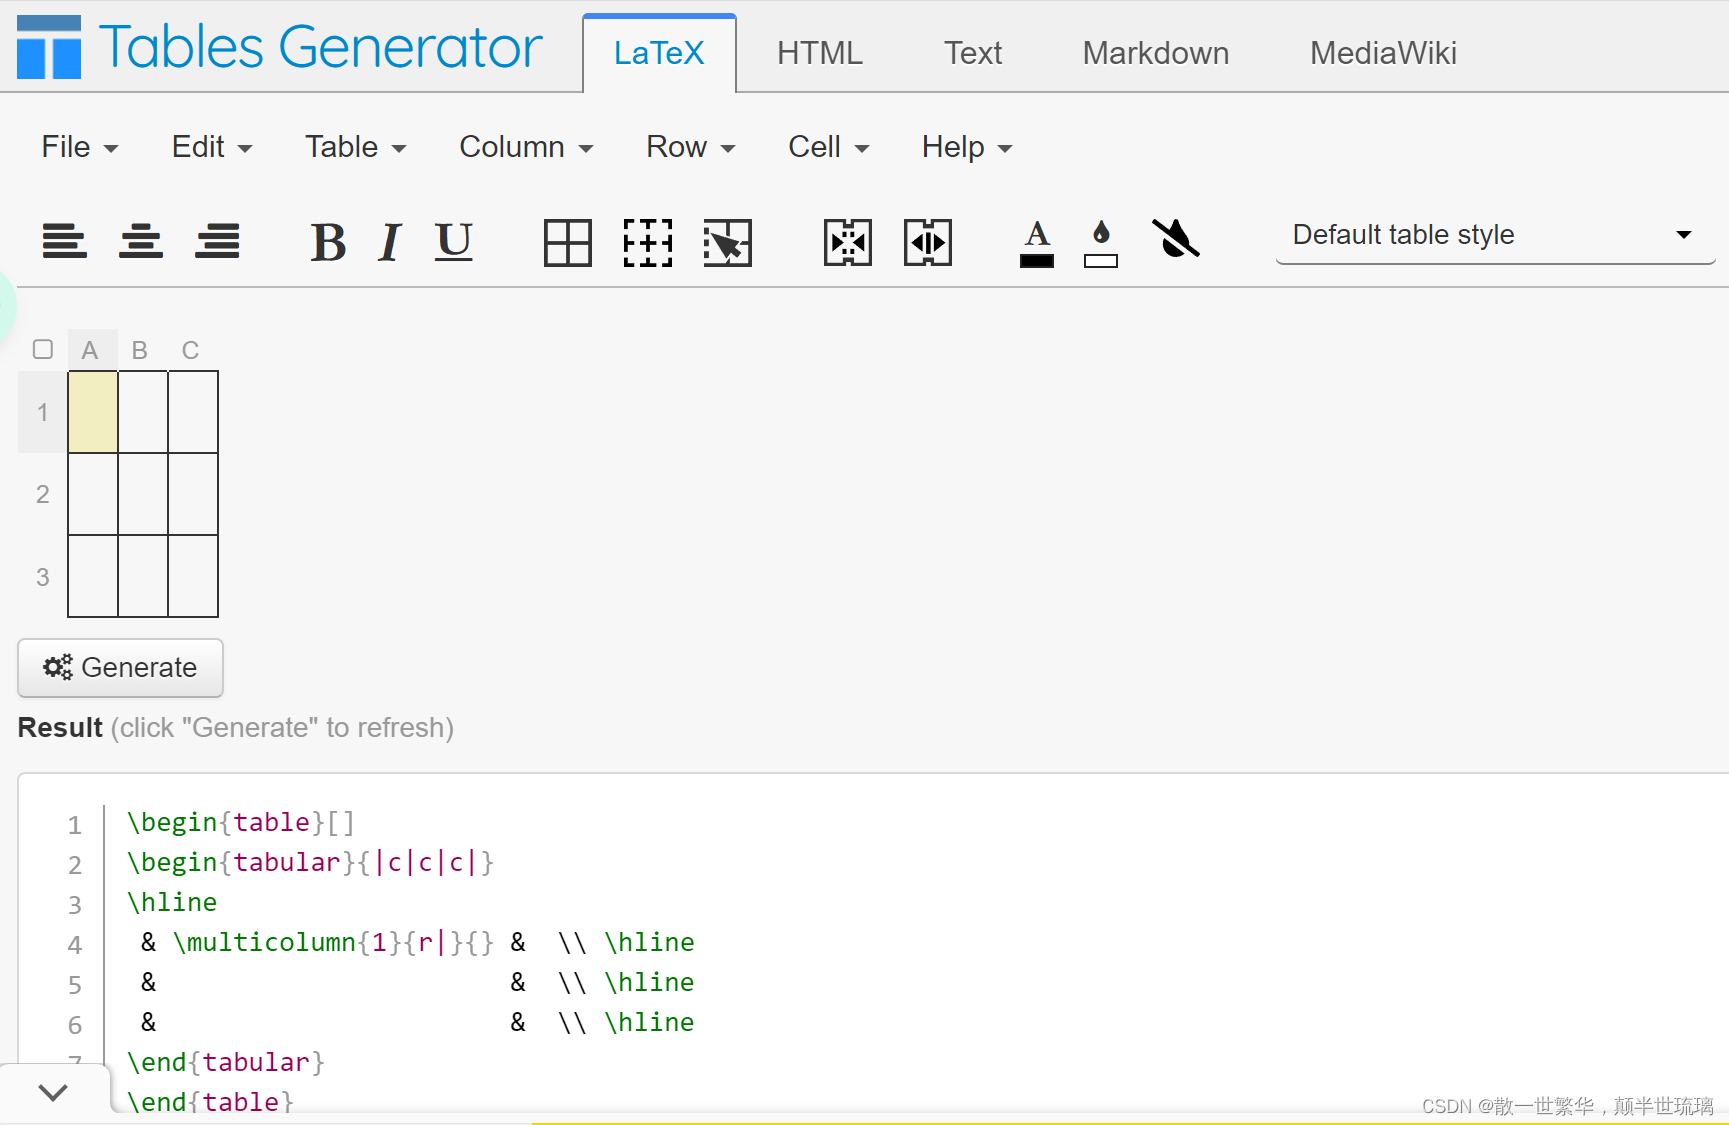Click highlighted cell A1
Screen dimensions: 1729x1125
click(93, 412)
